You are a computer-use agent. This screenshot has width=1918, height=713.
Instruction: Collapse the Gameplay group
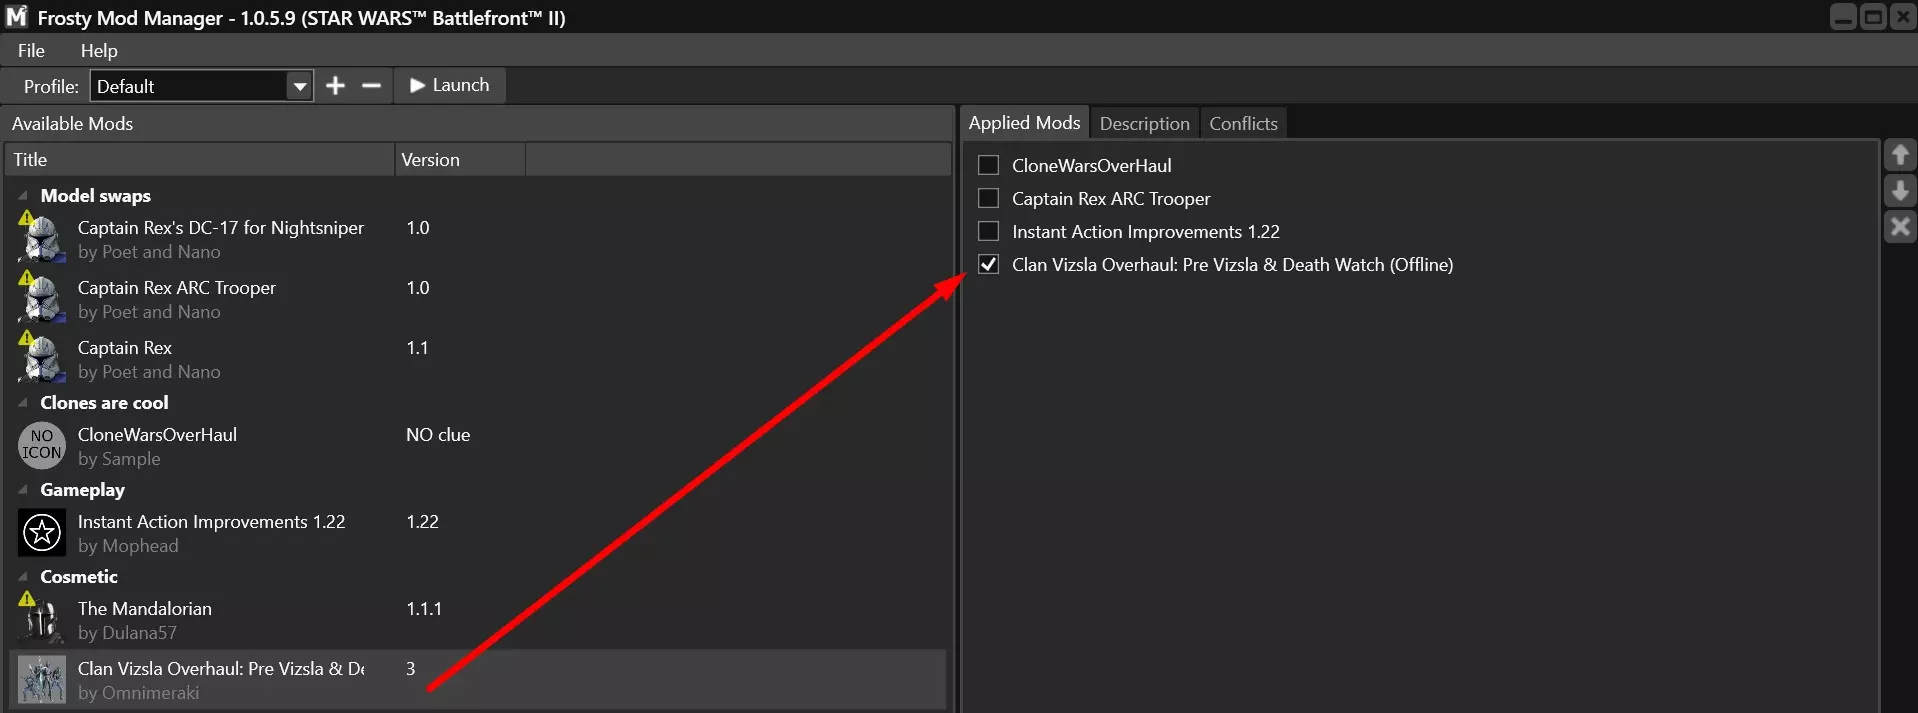pyautogui.click(x=22, y=490)
